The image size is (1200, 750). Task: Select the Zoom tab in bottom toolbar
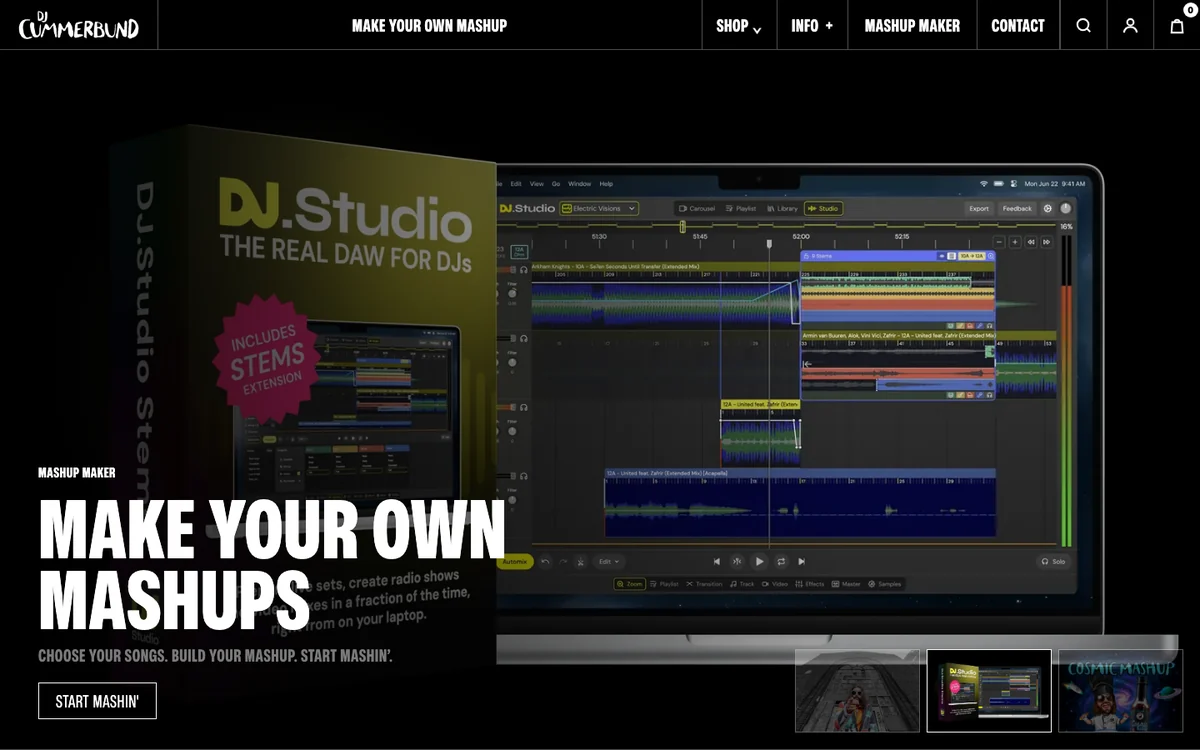630,584
